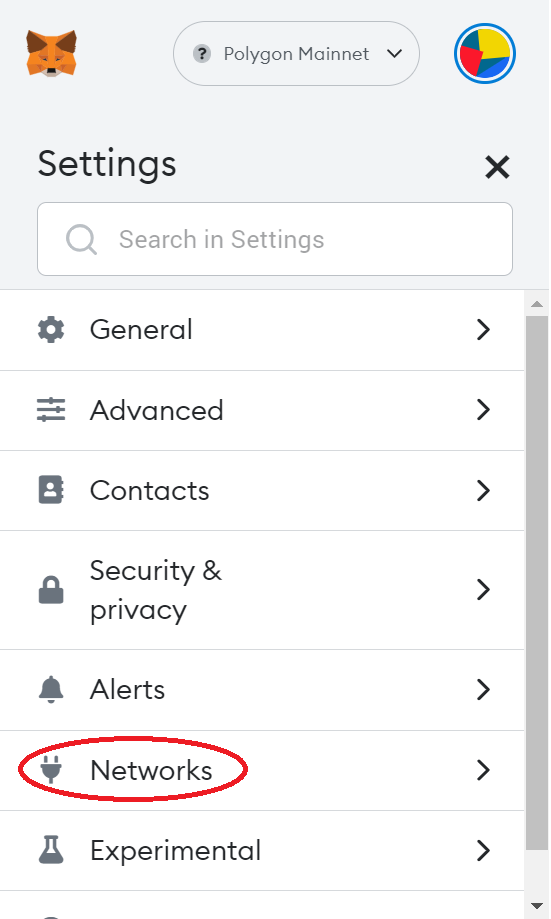Viewport: 551px width, 919px height.
Task: Click the General gear icon
Action: (x=51, y=329)
